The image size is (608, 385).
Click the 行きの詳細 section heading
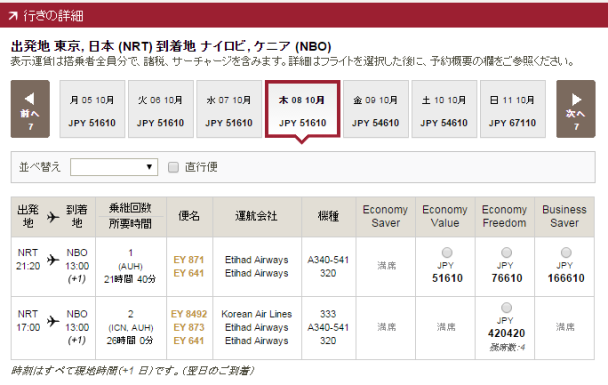[x=53, y=16]
